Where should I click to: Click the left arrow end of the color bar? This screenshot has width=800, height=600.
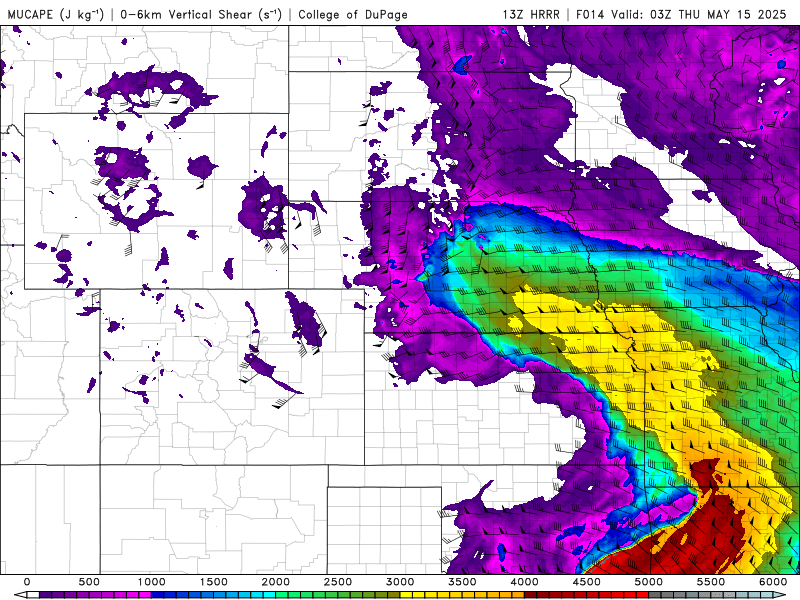[20, 595]
